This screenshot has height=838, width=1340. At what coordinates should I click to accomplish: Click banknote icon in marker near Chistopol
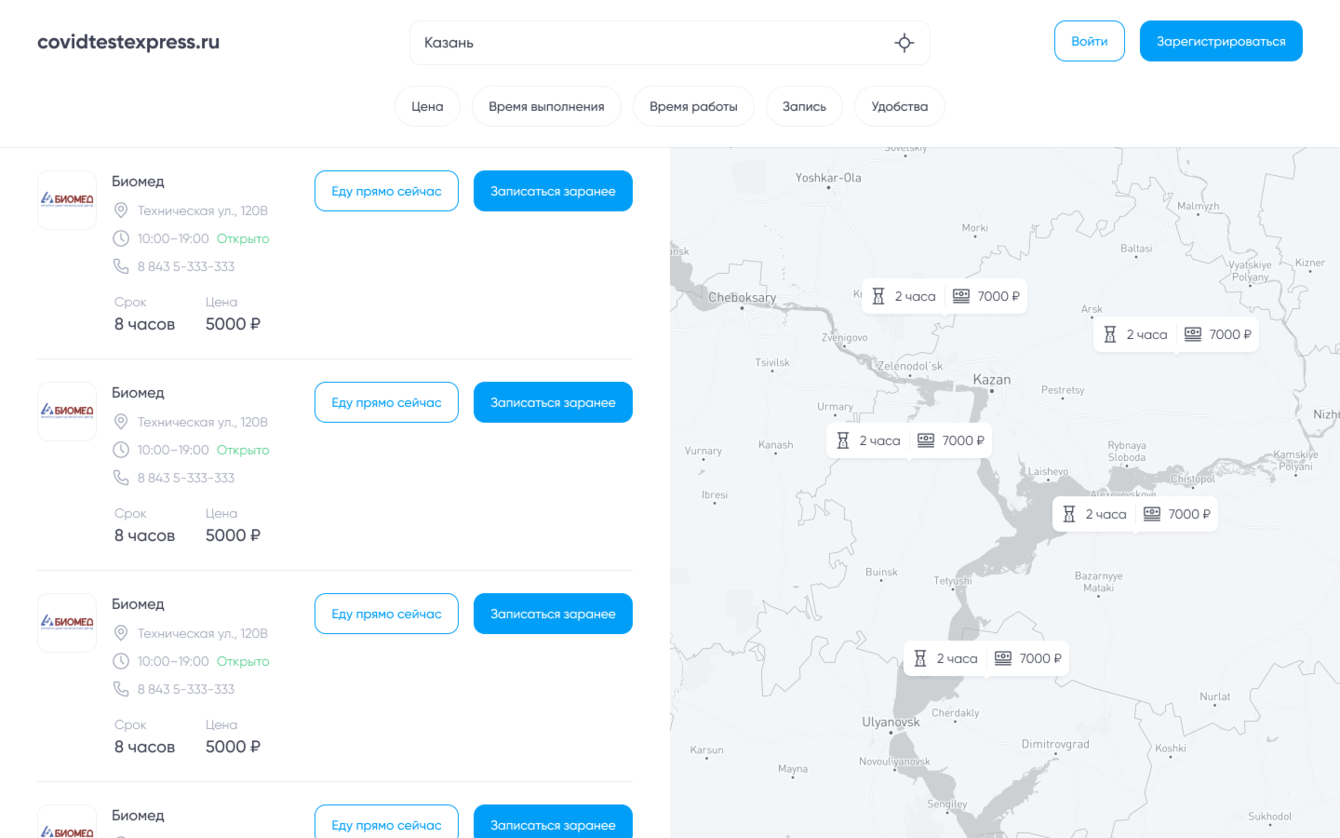pos(1152,514)
